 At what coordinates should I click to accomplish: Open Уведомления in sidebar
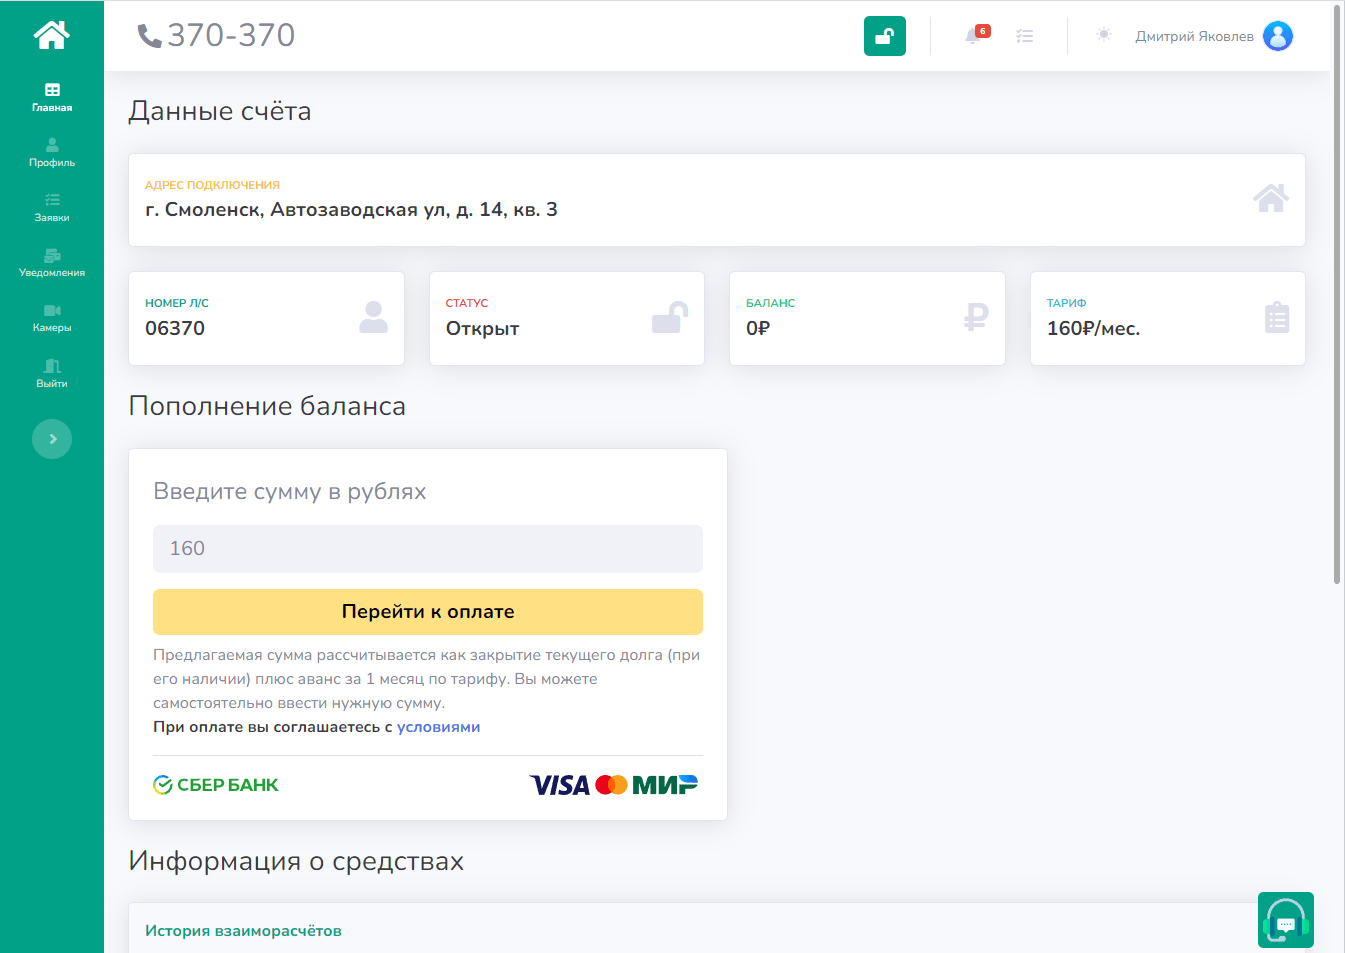tap(52, 262)
